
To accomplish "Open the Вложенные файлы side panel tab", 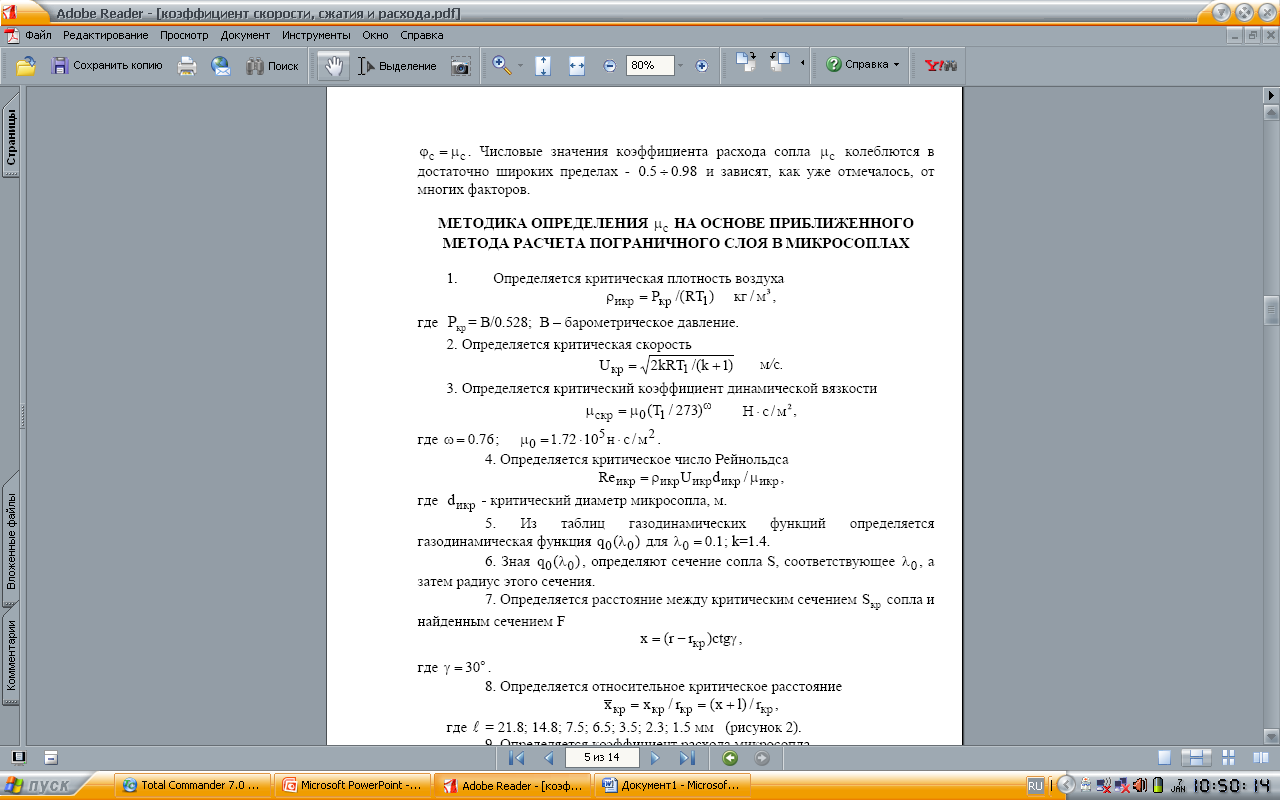I will [11, 540].
